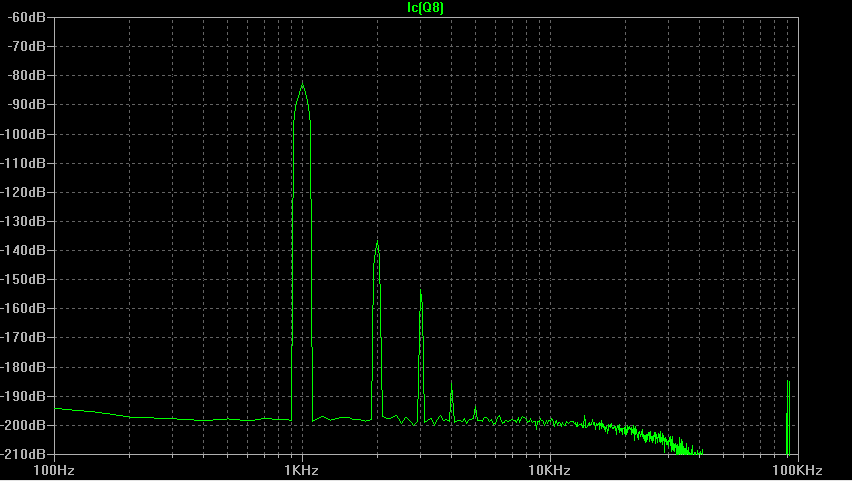
Task: Click the -180dB axis label
Action: 23,367
